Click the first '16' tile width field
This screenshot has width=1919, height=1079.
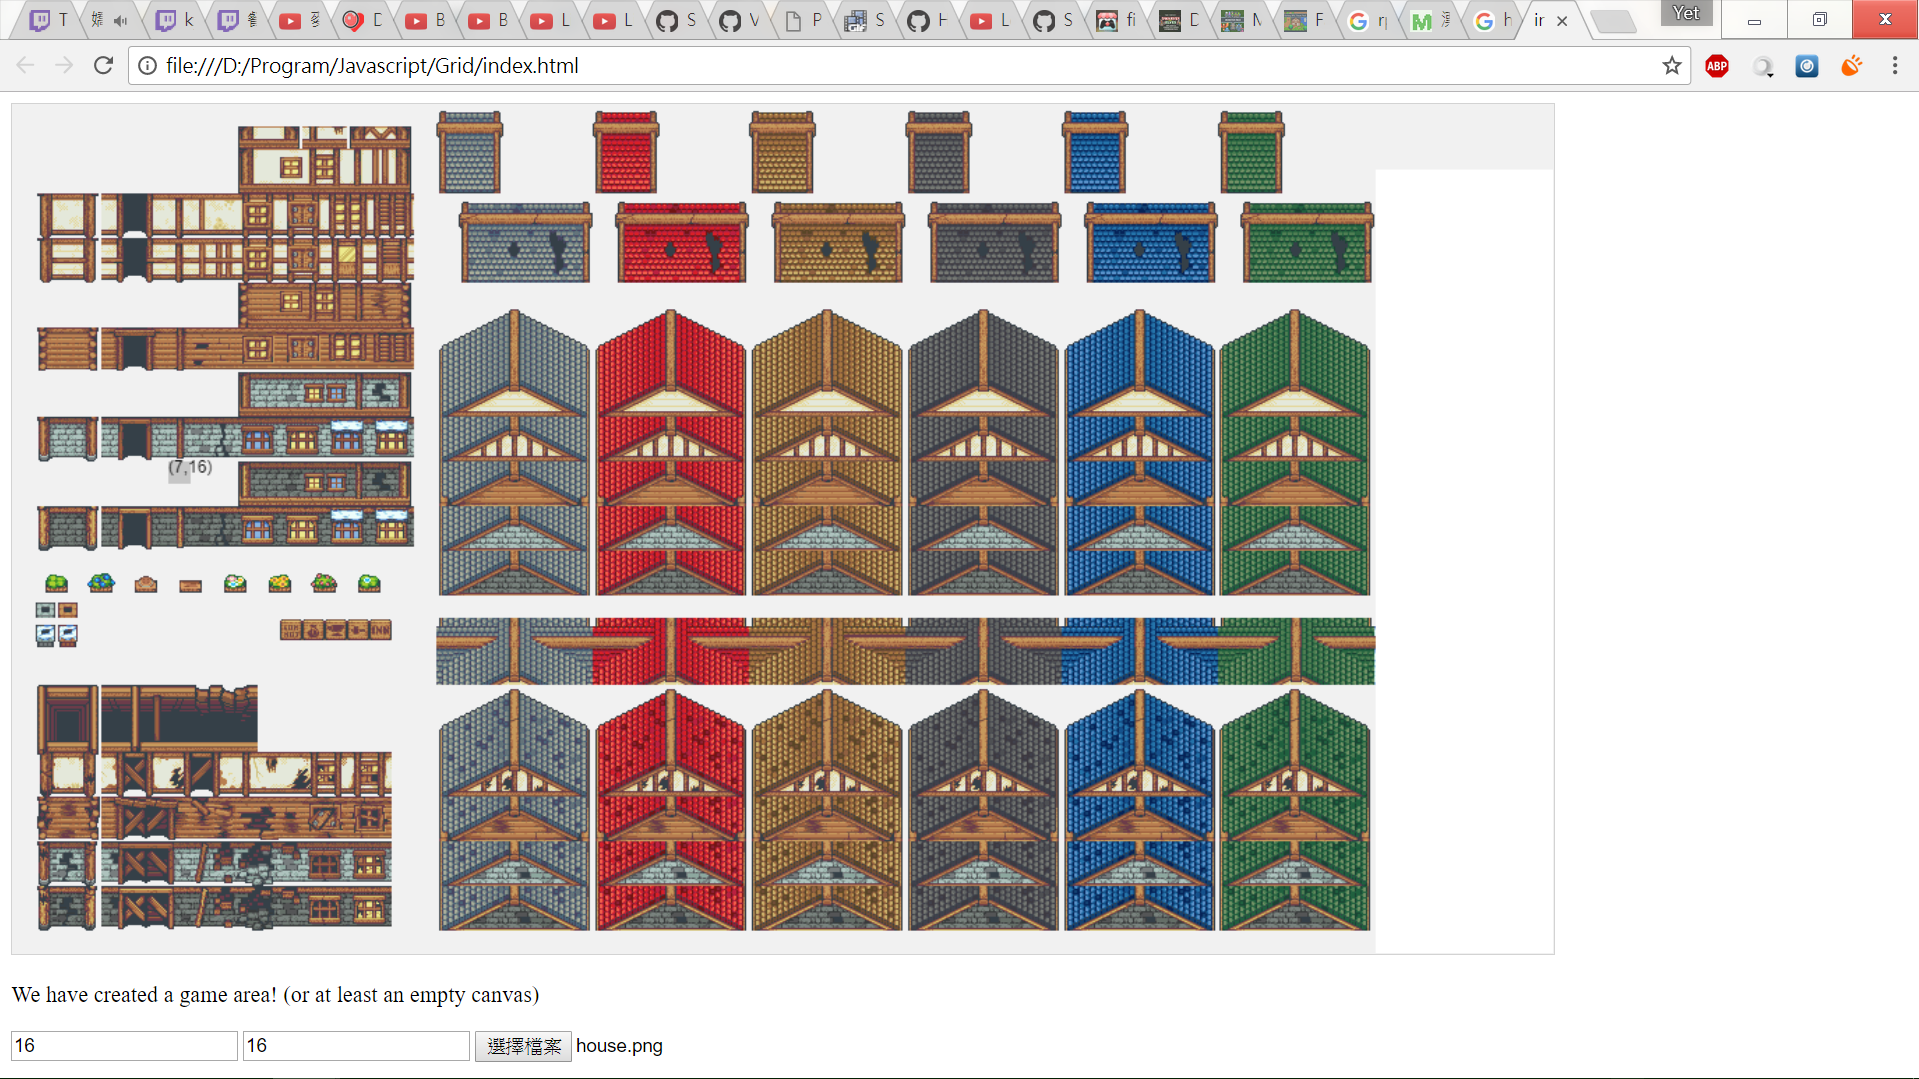pos(124,1045)
